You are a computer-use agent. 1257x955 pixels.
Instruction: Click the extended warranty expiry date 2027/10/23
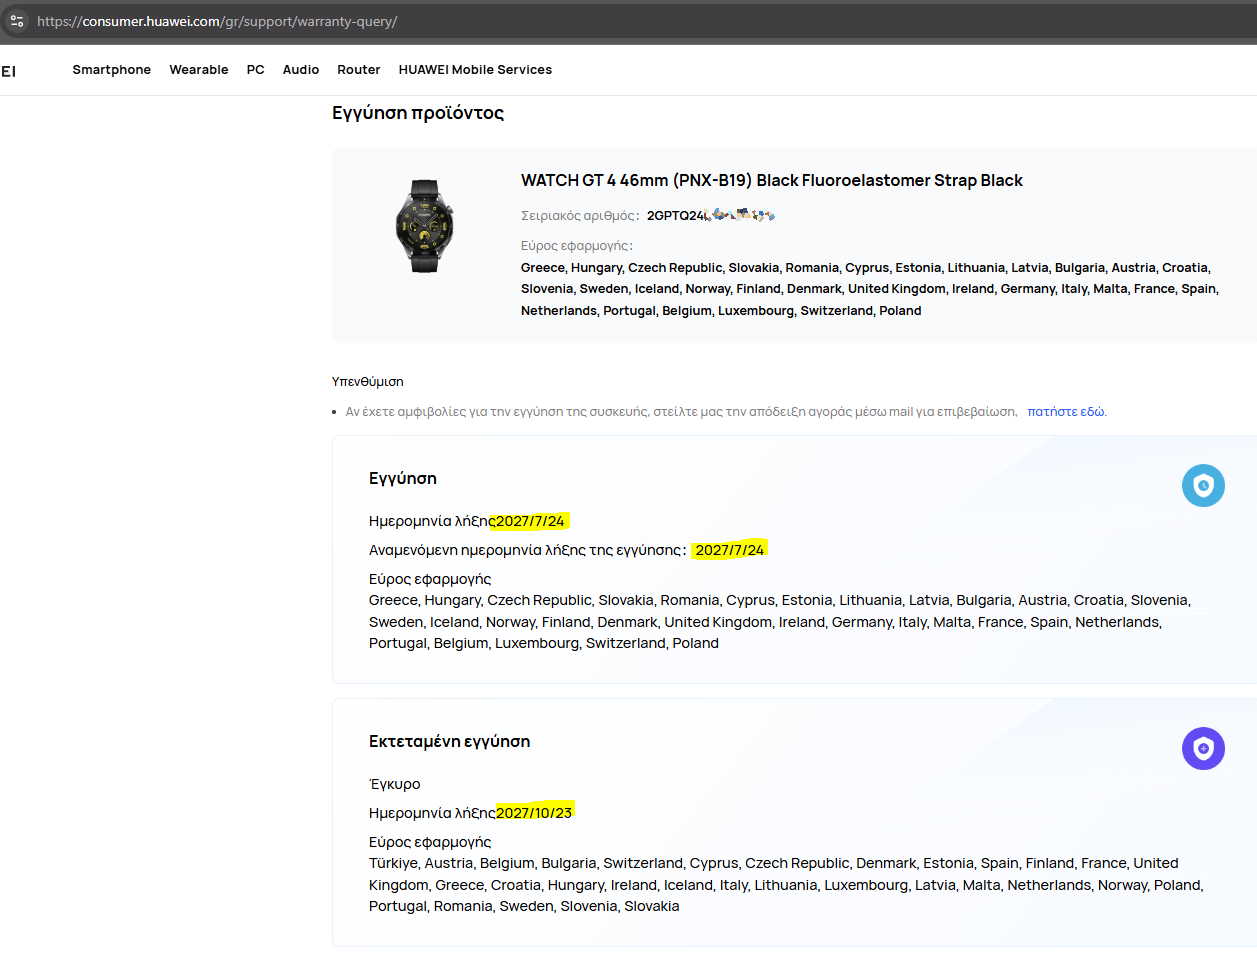[534, 813]
